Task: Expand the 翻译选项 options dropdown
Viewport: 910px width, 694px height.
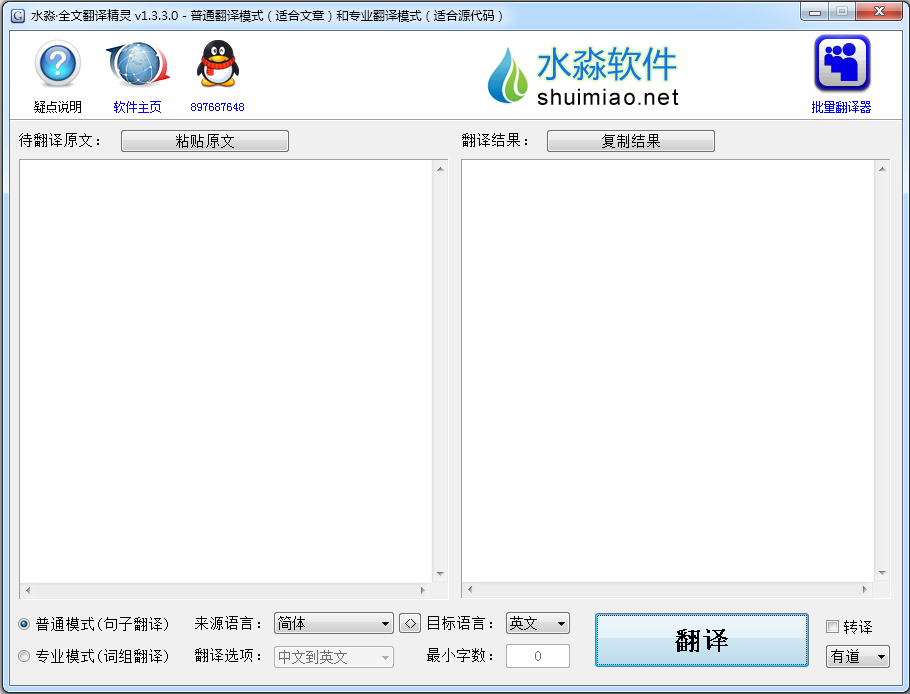Action: coord(332,657)
